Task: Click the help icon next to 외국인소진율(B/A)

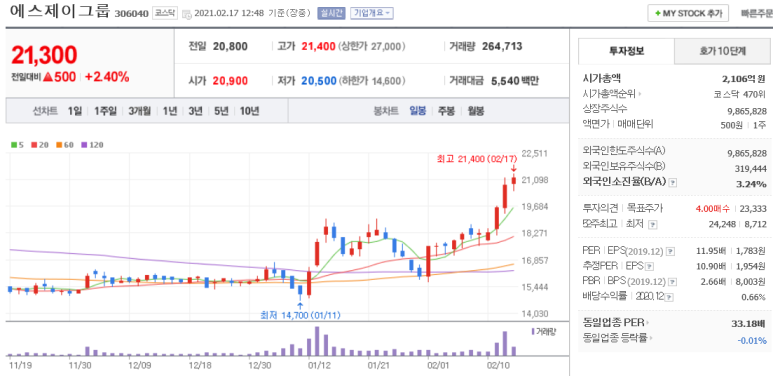Action: click(673, 182)
